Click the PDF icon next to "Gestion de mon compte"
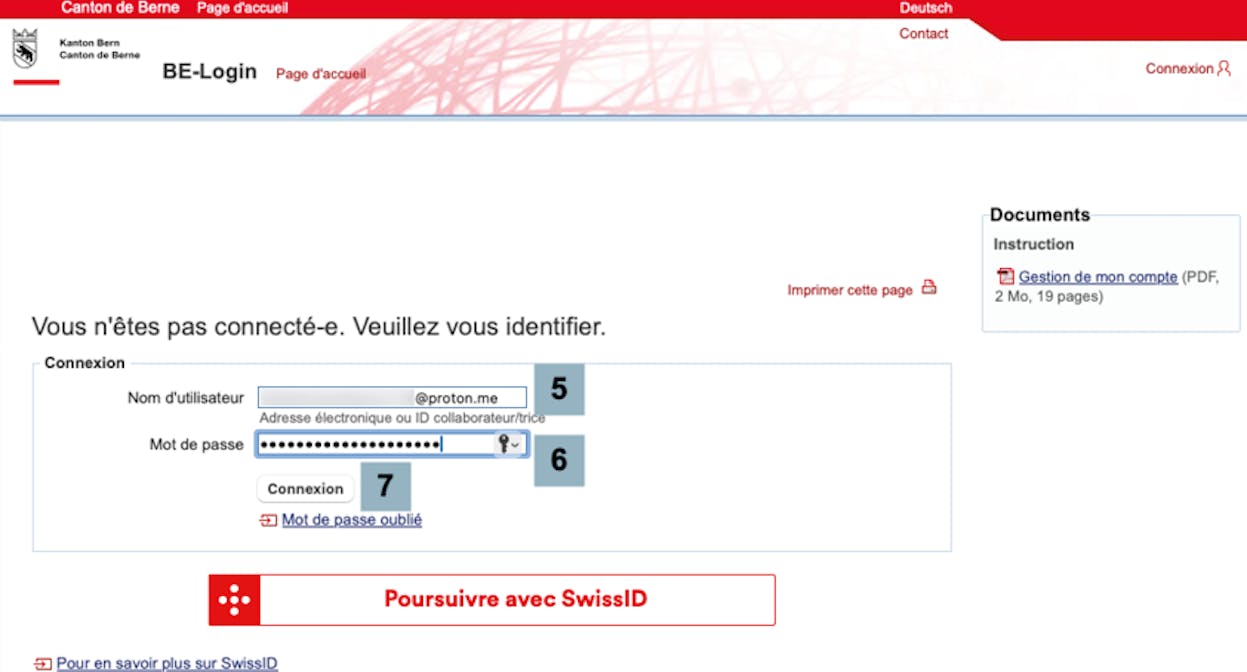Image resolution: width=1247 pixels, height=672 pixels. (1005, 276)
